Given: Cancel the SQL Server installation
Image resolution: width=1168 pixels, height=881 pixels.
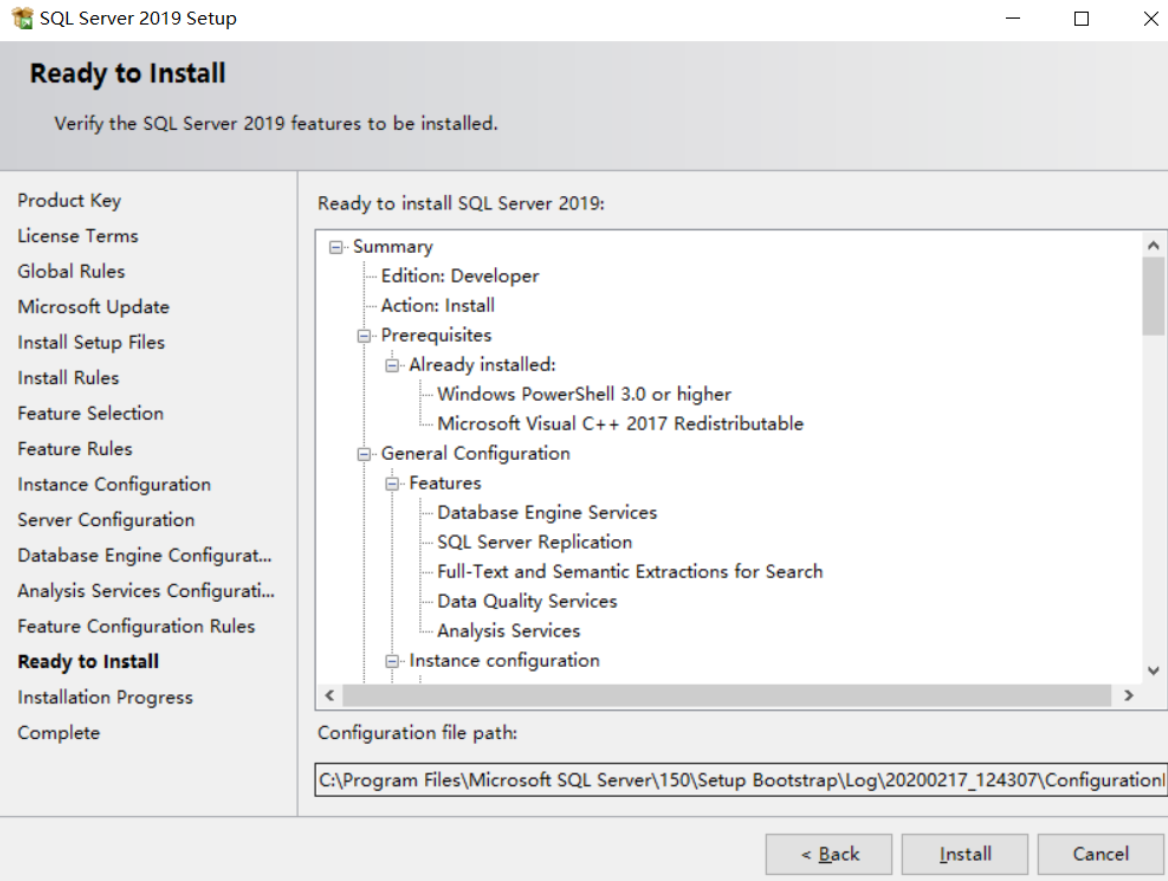Looking at the screenshot, I should [x=1100, y=853].
